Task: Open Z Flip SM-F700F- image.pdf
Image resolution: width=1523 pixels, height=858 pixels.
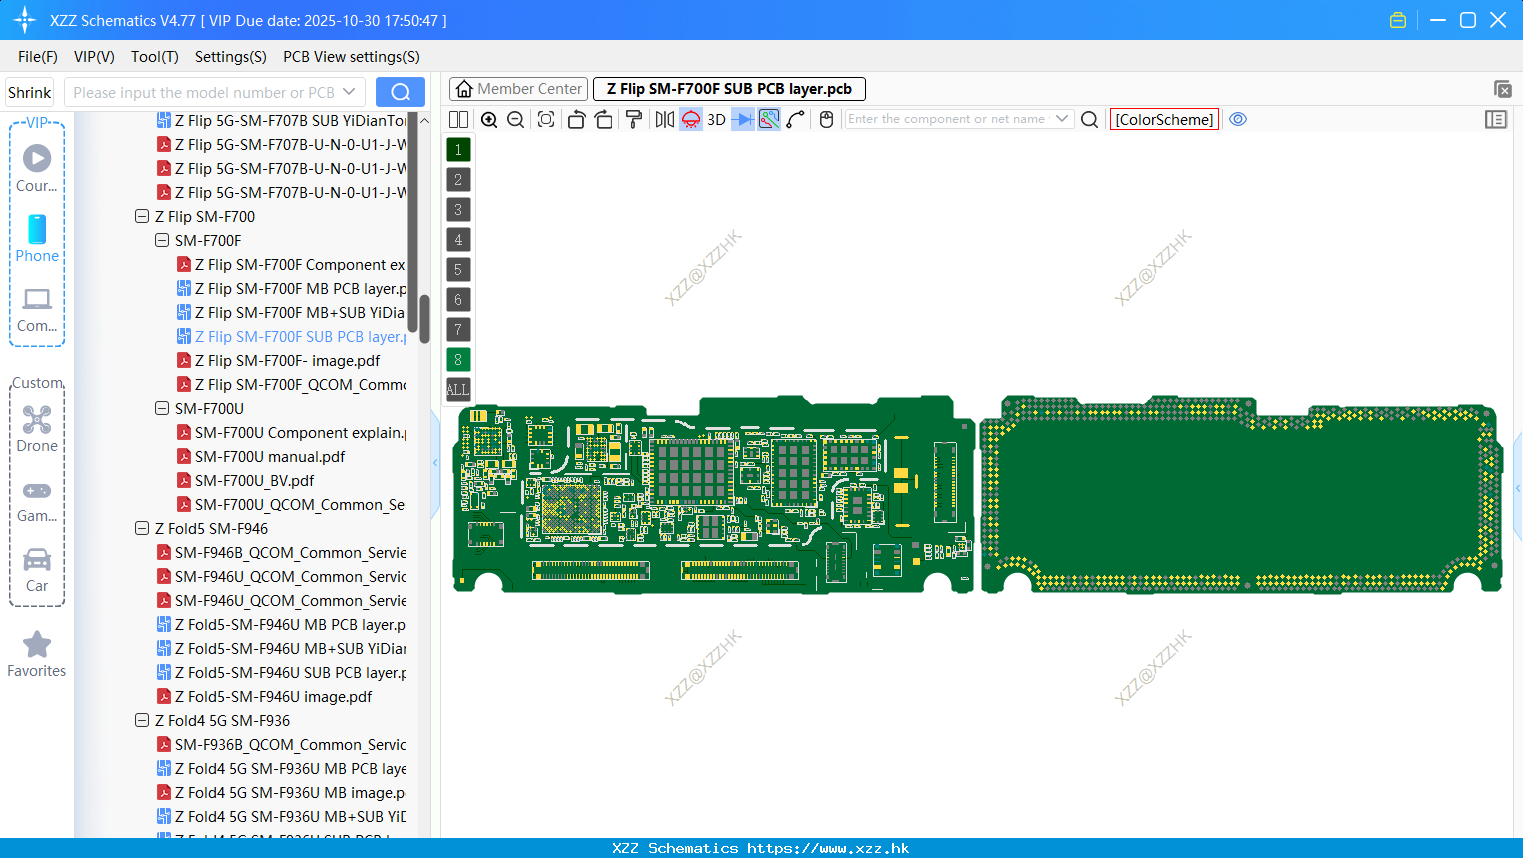Action: (279, 360)
